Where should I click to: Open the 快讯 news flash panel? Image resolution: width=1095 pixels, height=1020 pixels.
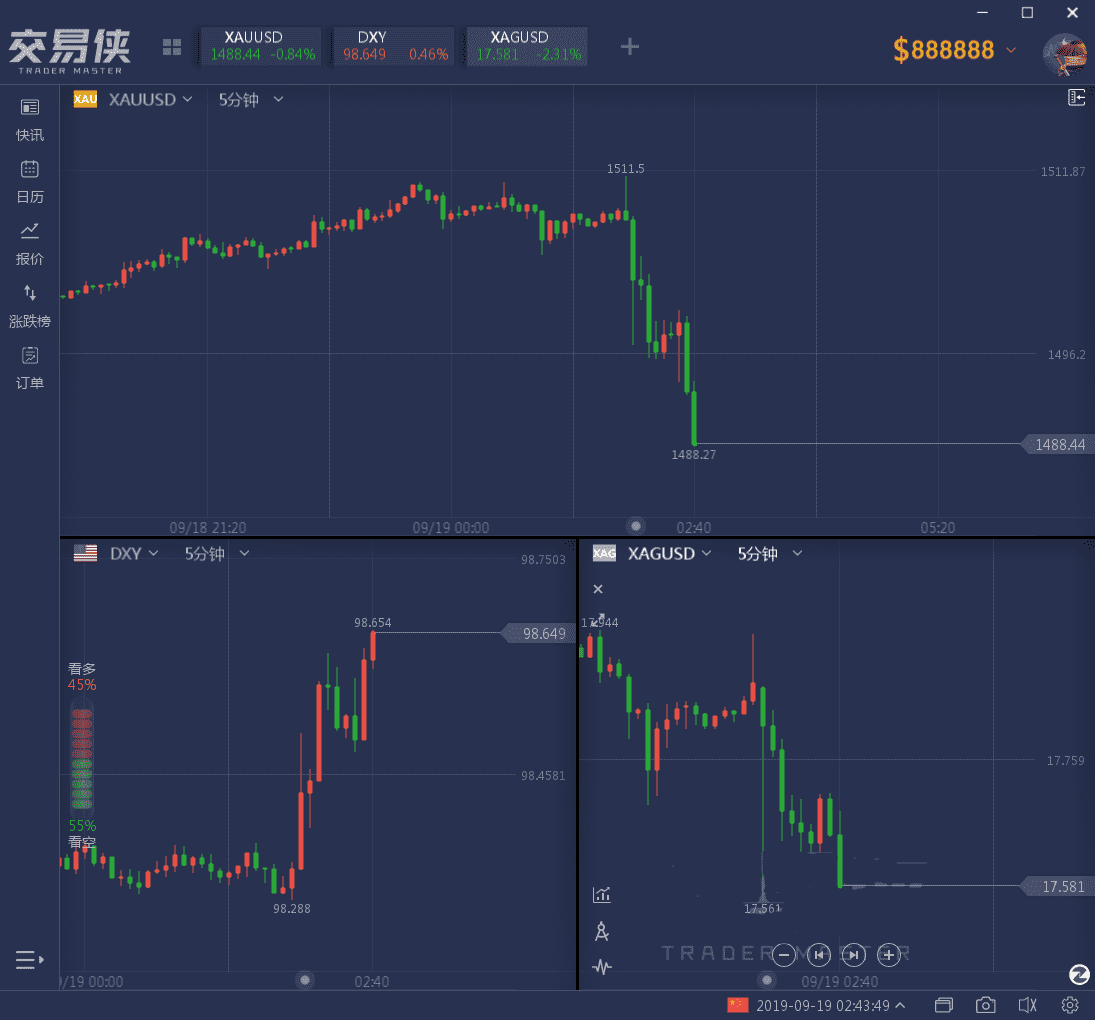pos(30,118)
